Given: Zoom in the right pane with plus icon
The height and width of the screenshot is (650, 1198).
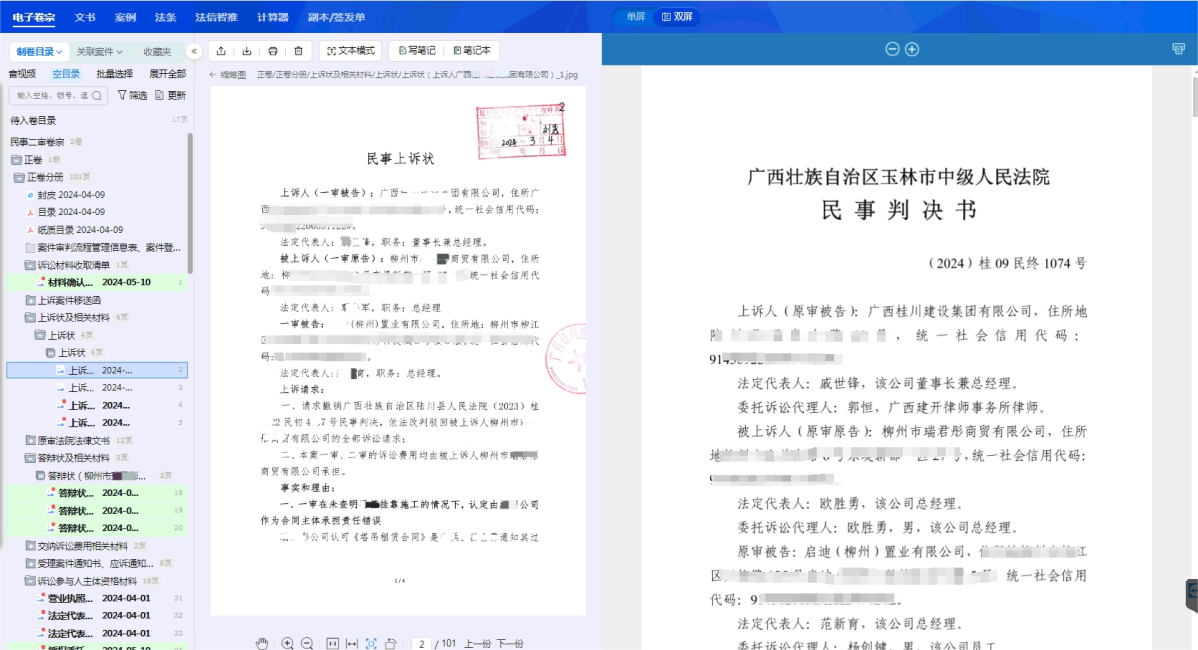Looking at the screenshot, I should [x=912, y=49].
